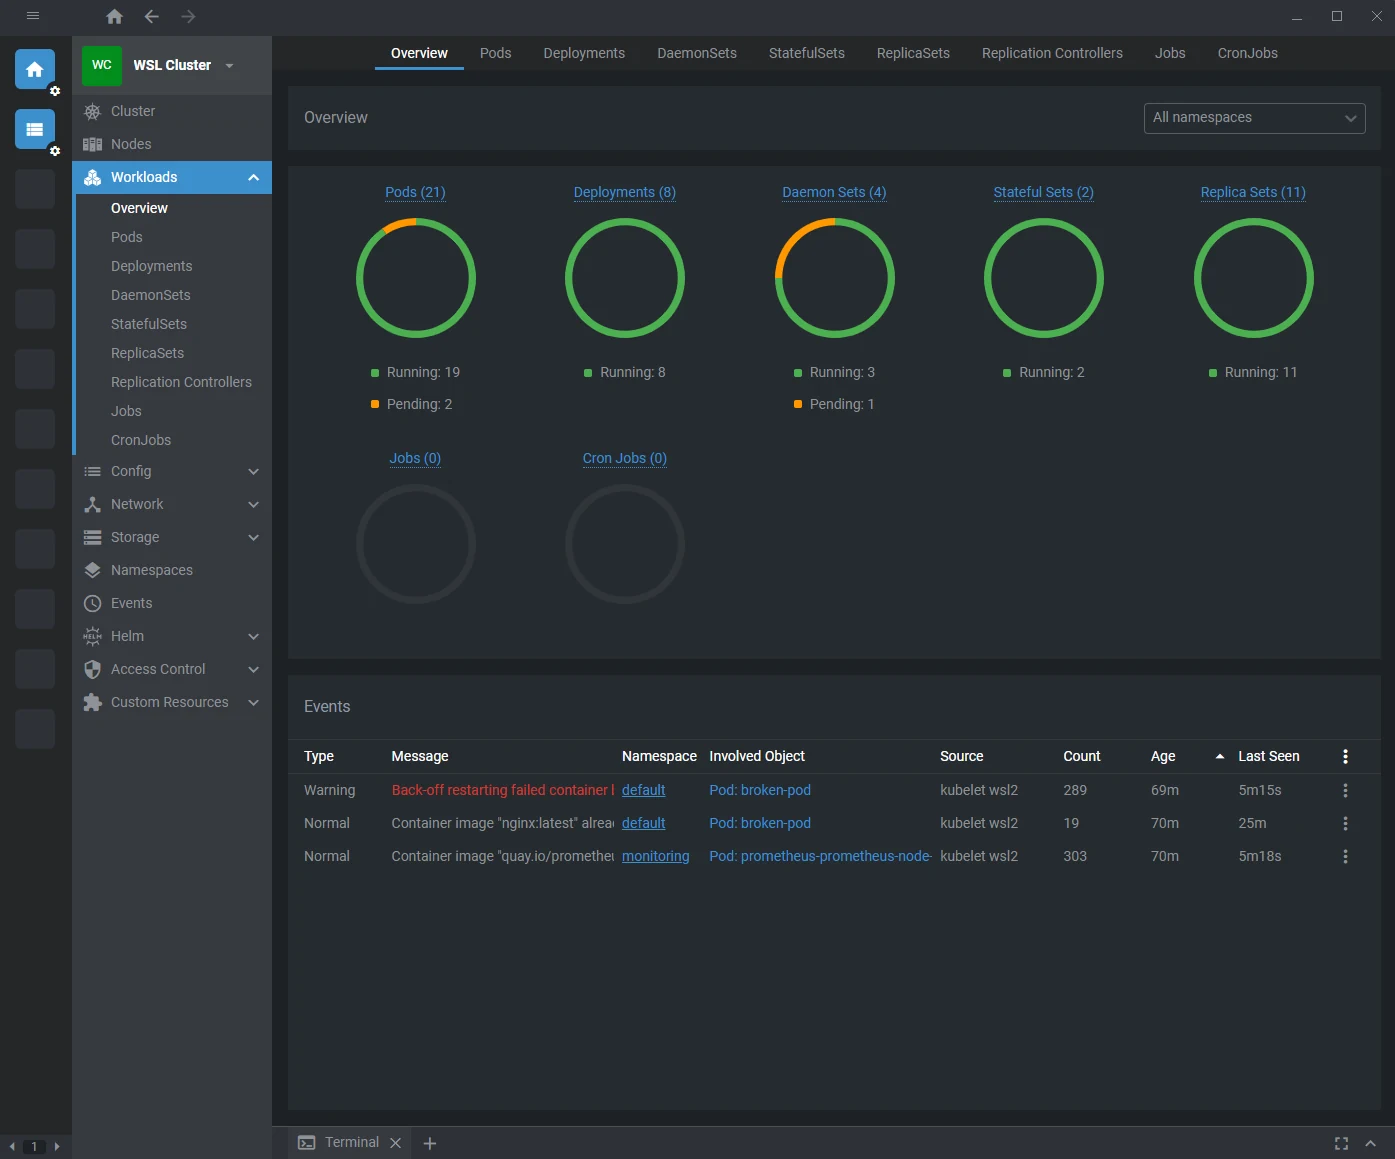Open the kebab menu in the Events table header
The width and height of the screenshot is (1395, 1159).
click(x=1345, y=756)
